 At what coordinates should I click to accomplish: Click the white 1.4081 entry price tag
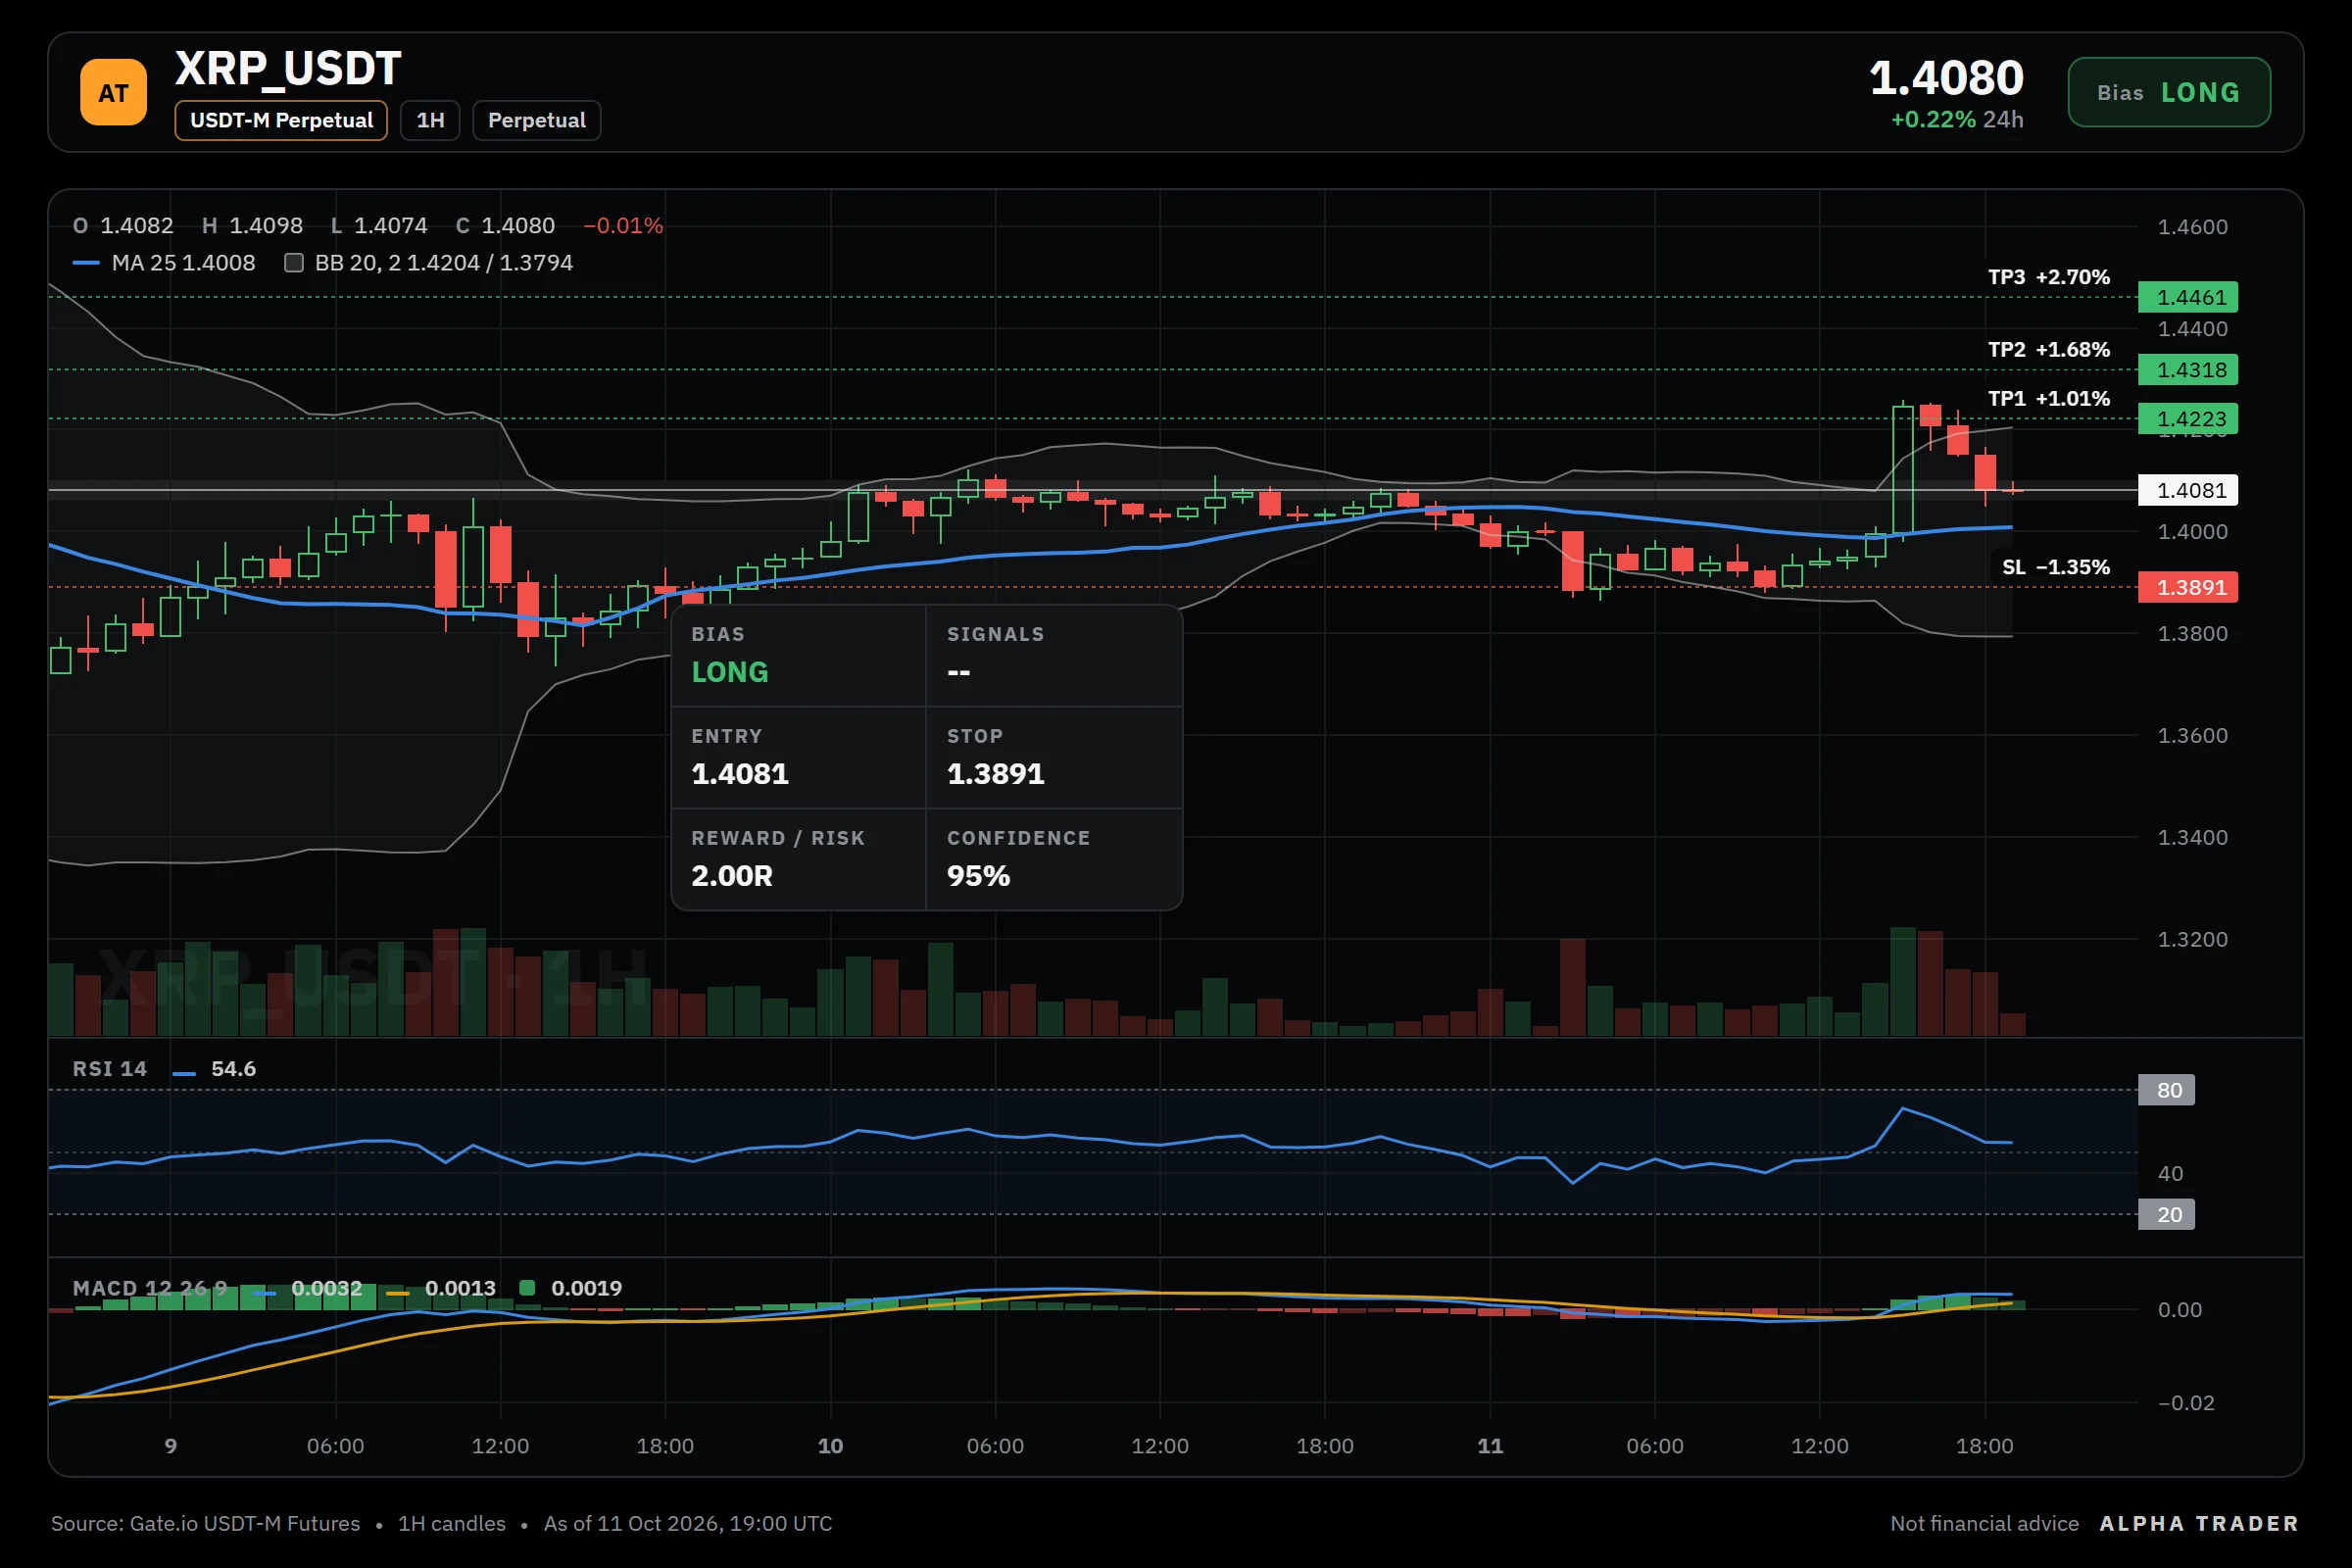2187,490
